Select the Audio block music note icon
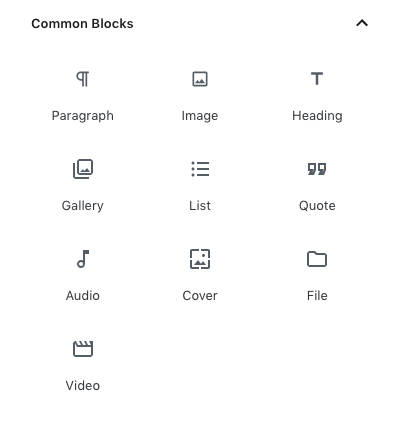This screenshot has height=432, width=400. tap(83, 259)
